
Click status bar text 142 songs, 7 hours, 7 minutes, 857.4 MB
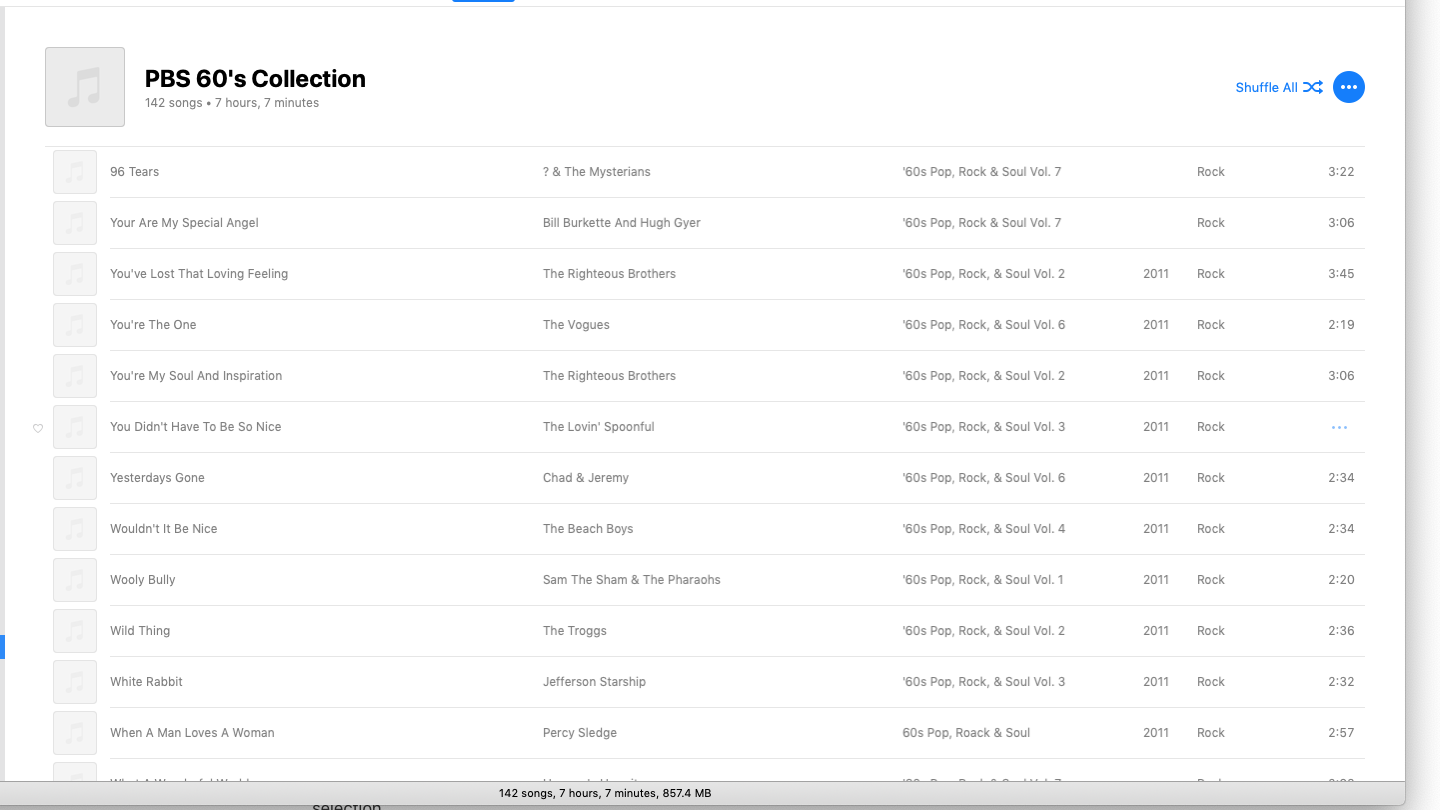coord(605,793)
